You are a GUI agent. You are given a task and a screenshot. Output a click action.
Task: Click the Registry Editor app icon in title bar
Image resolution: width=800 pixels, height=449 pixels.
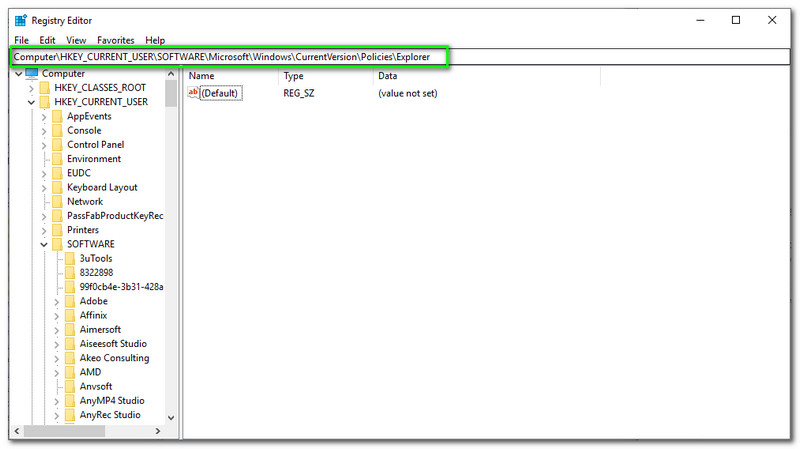(20, 20)
